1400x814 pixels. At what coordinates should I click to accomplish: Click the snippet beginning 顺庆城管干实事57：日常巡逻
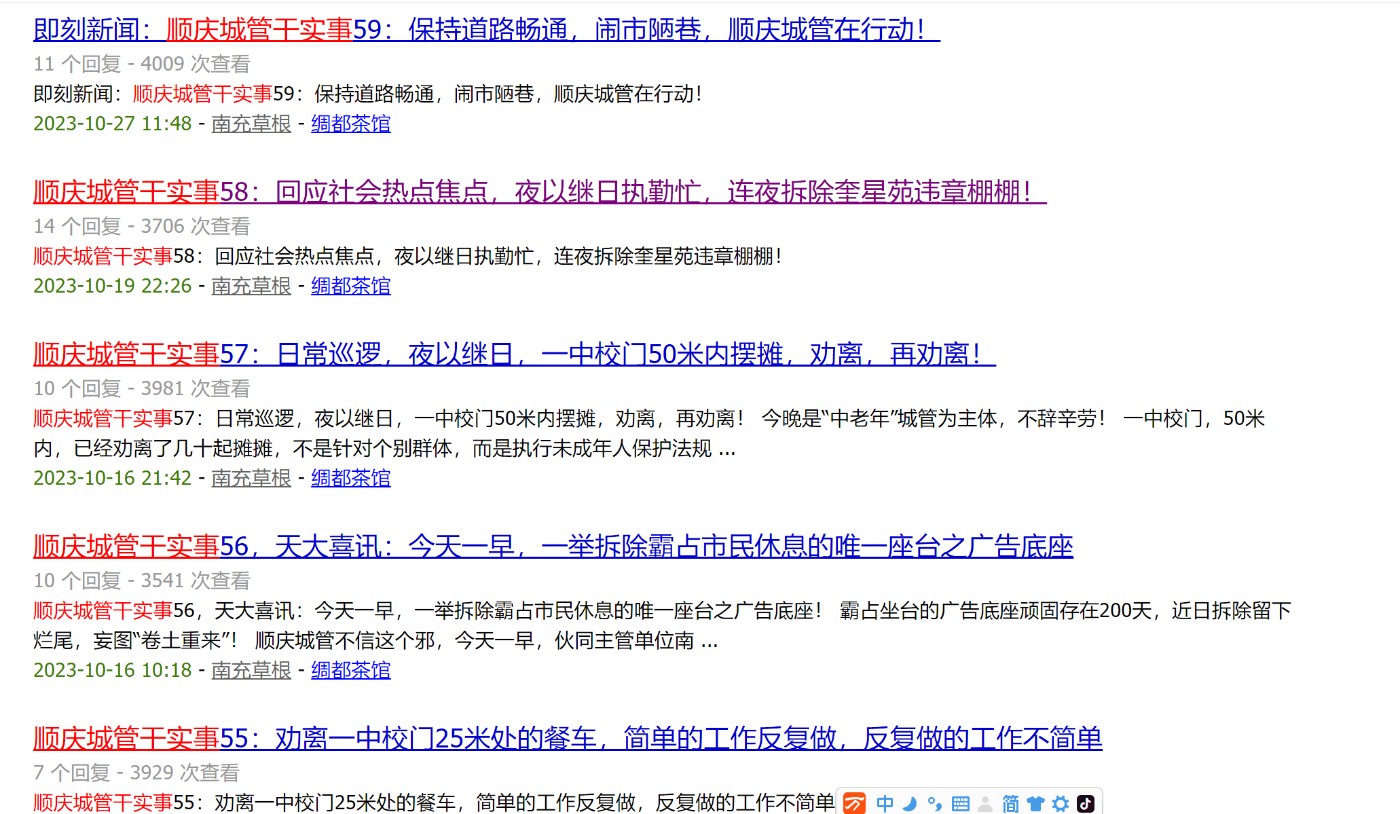click(x=650, y=433)
